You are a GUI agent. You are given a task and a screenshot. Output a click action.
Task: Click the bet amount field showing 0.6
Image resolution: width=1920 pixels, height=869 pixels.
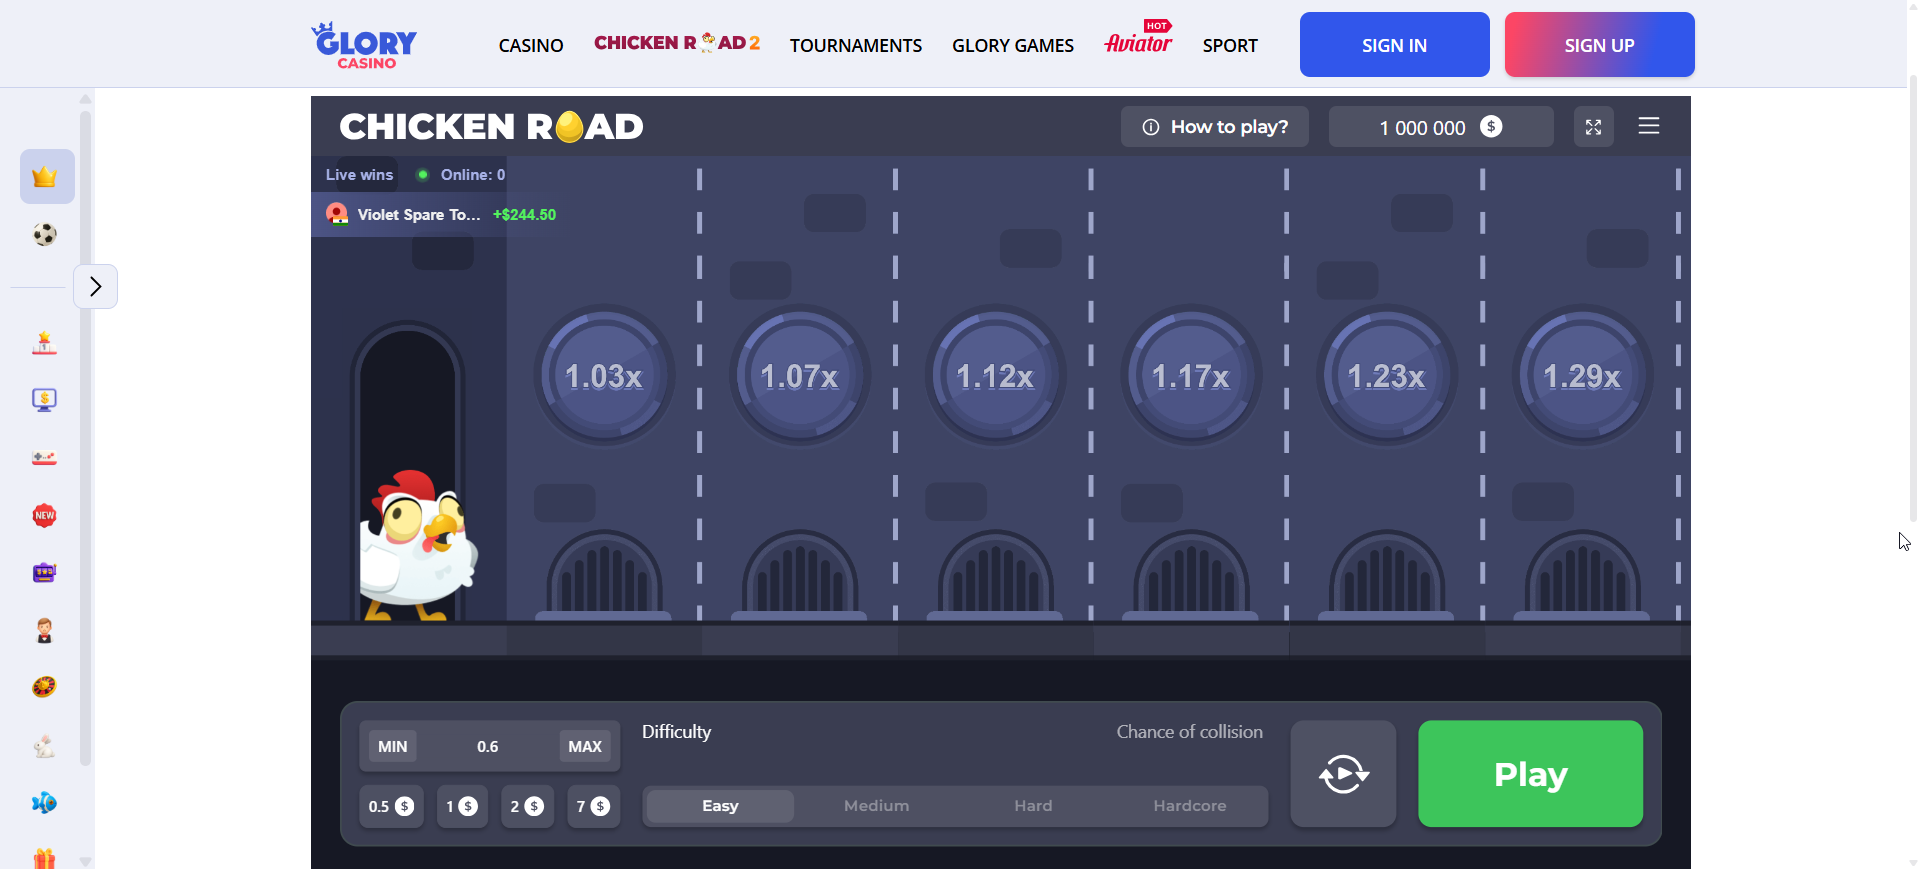tap(488, 747)
